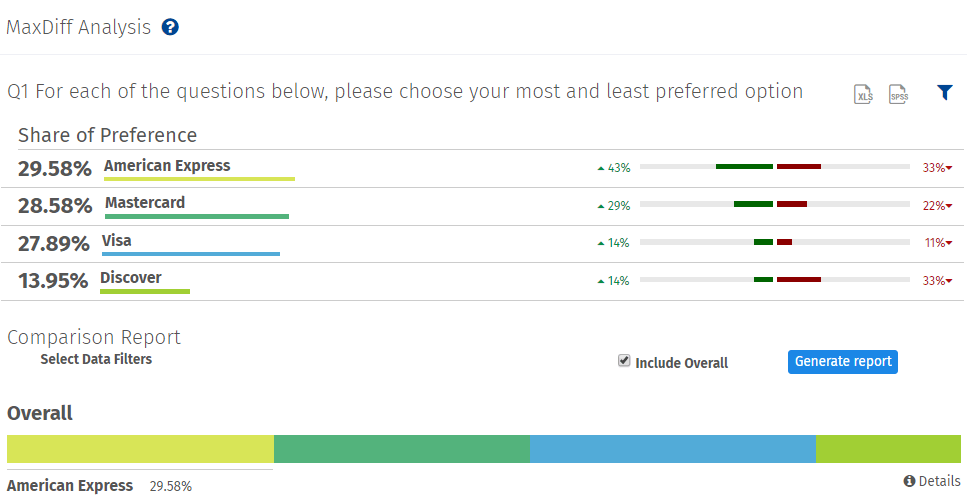Click the Details info icon
This screenshot has width=967, height=504.
[909, 482]
